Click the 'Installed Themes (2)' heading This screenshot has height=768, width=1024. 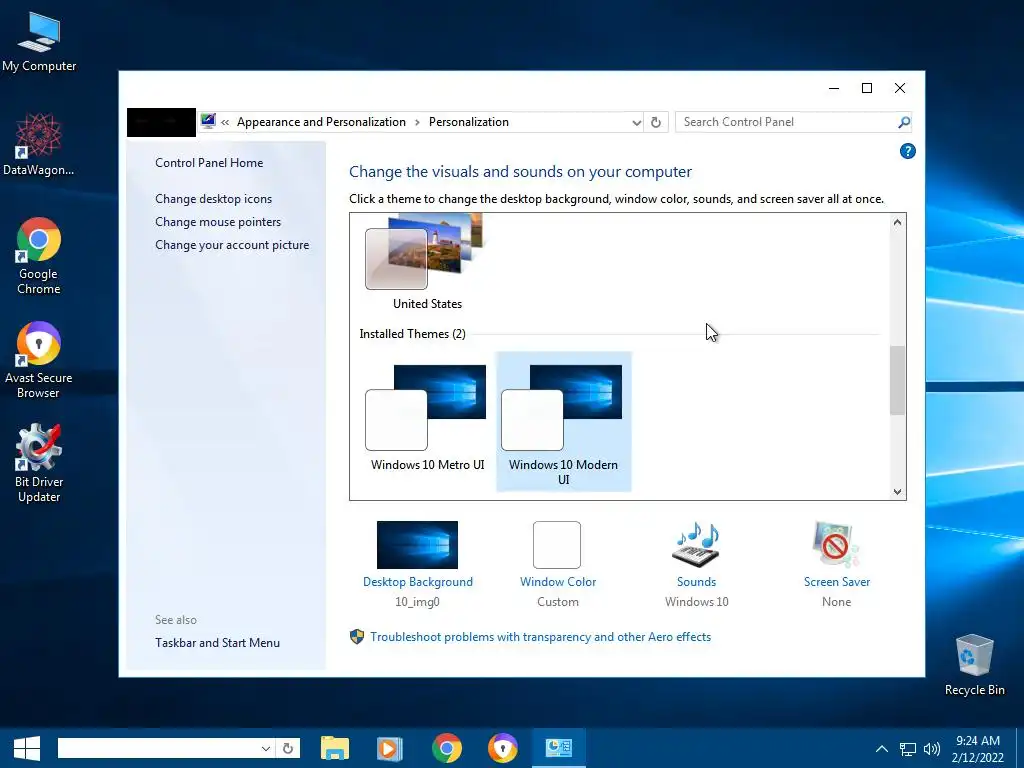point(412,334)
